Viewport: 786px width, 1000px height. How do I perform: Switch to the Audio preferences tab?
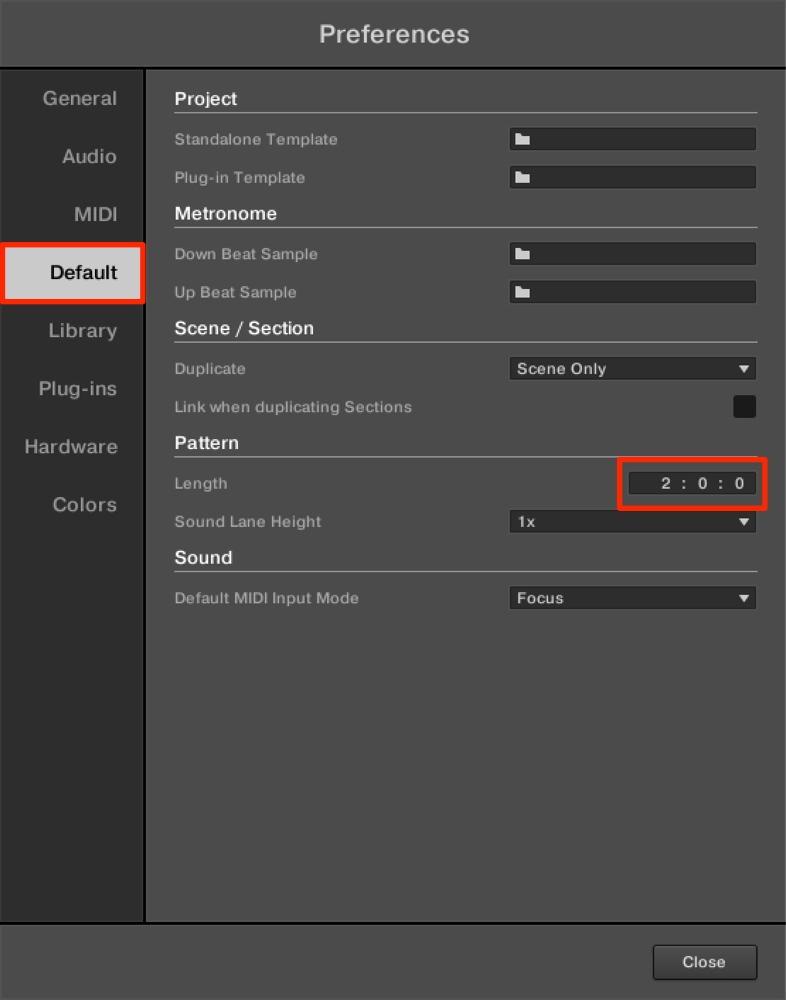pyautogui.click(x=89, y=156)
